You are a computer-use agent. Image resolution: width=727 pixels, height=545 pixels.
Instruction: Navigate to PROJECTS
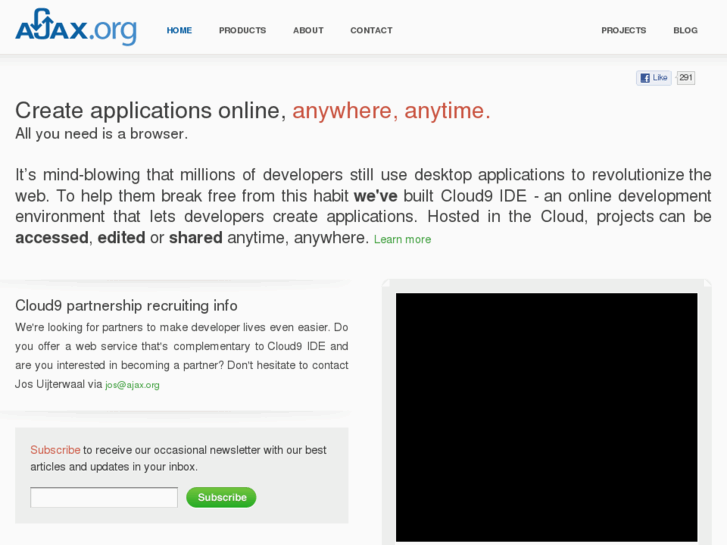624,31
